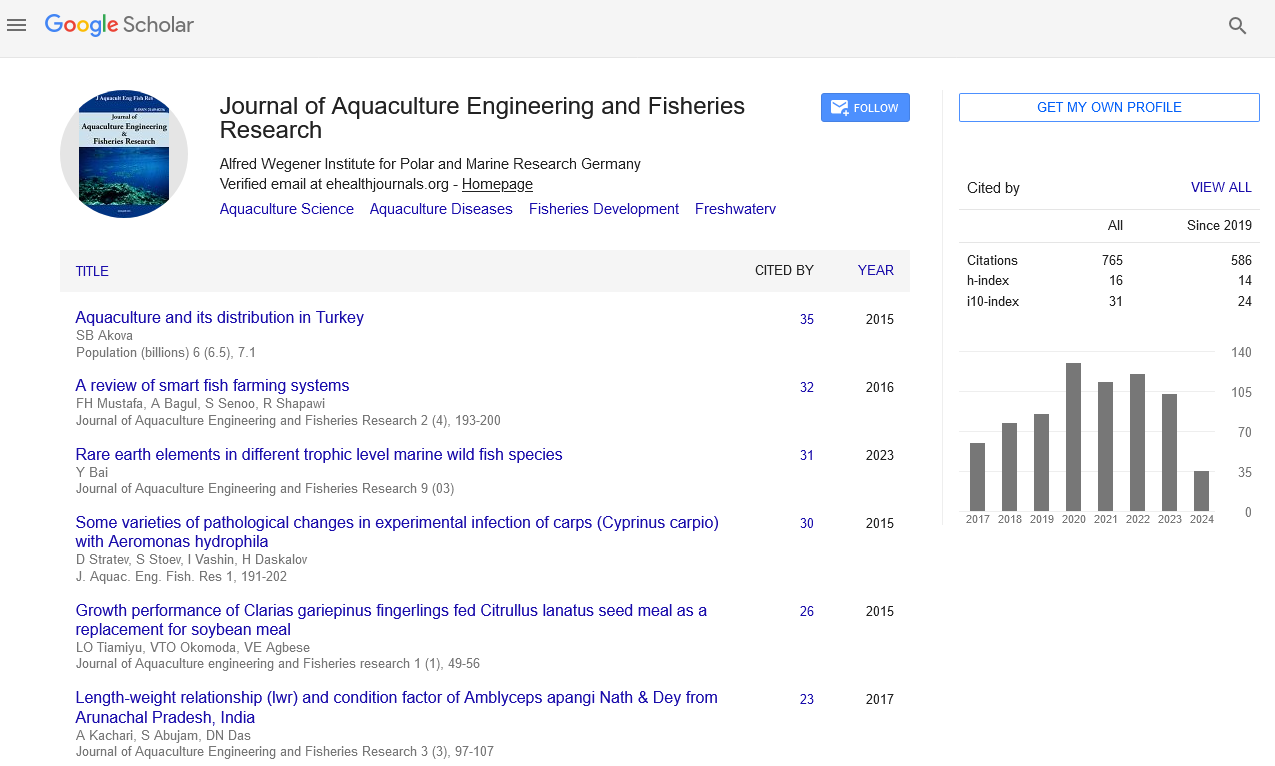Image resolution: width=1275 pixels, height=766 pixels.
Task: Click the total citations value 765
Action: (1112, 260)
